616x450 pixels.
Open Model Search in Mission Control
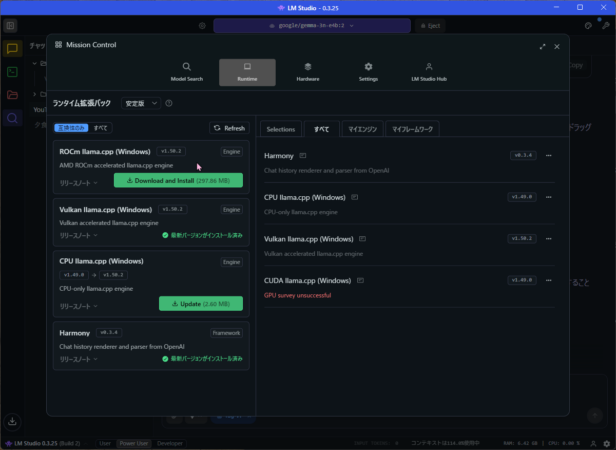click(187, 72)
